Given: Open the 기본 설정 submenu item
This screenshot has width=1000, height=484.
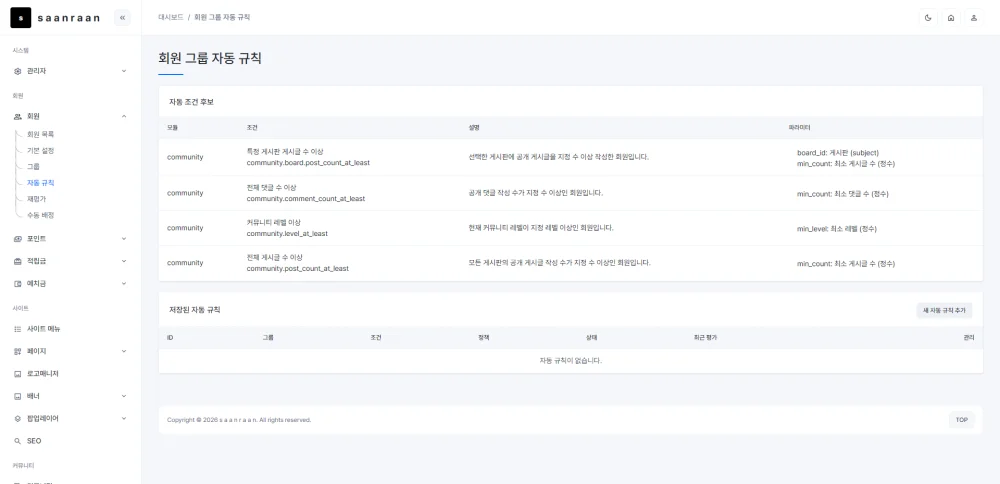Looking at the screenshot, I should [x=40, y=150].
